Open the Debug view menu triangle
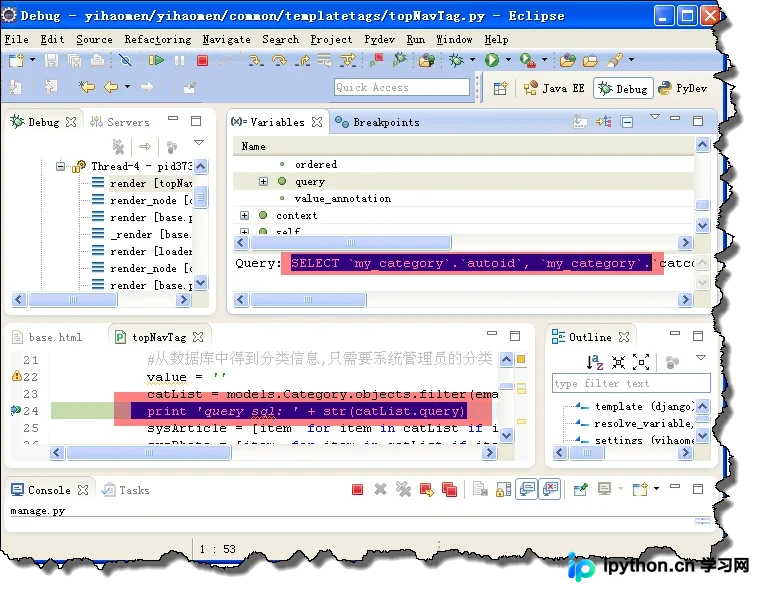This screenshot has height=592, width=758. (x=199, y=143)
